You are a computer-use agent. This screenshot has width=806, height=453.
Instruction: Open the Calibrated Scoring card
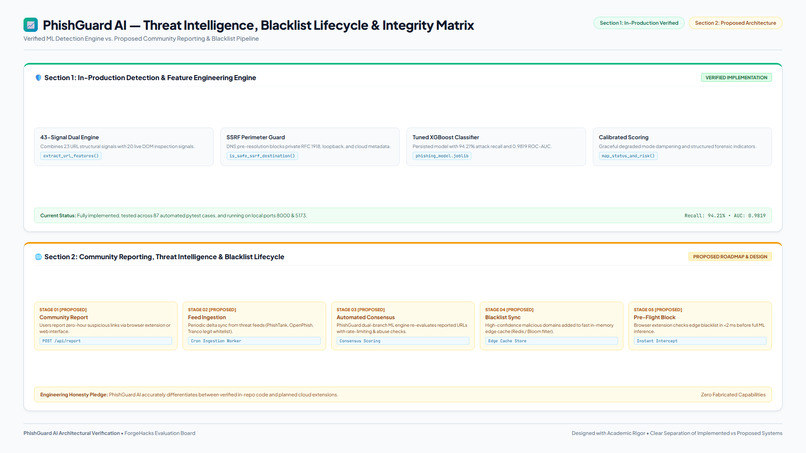(x=682, y=147)
